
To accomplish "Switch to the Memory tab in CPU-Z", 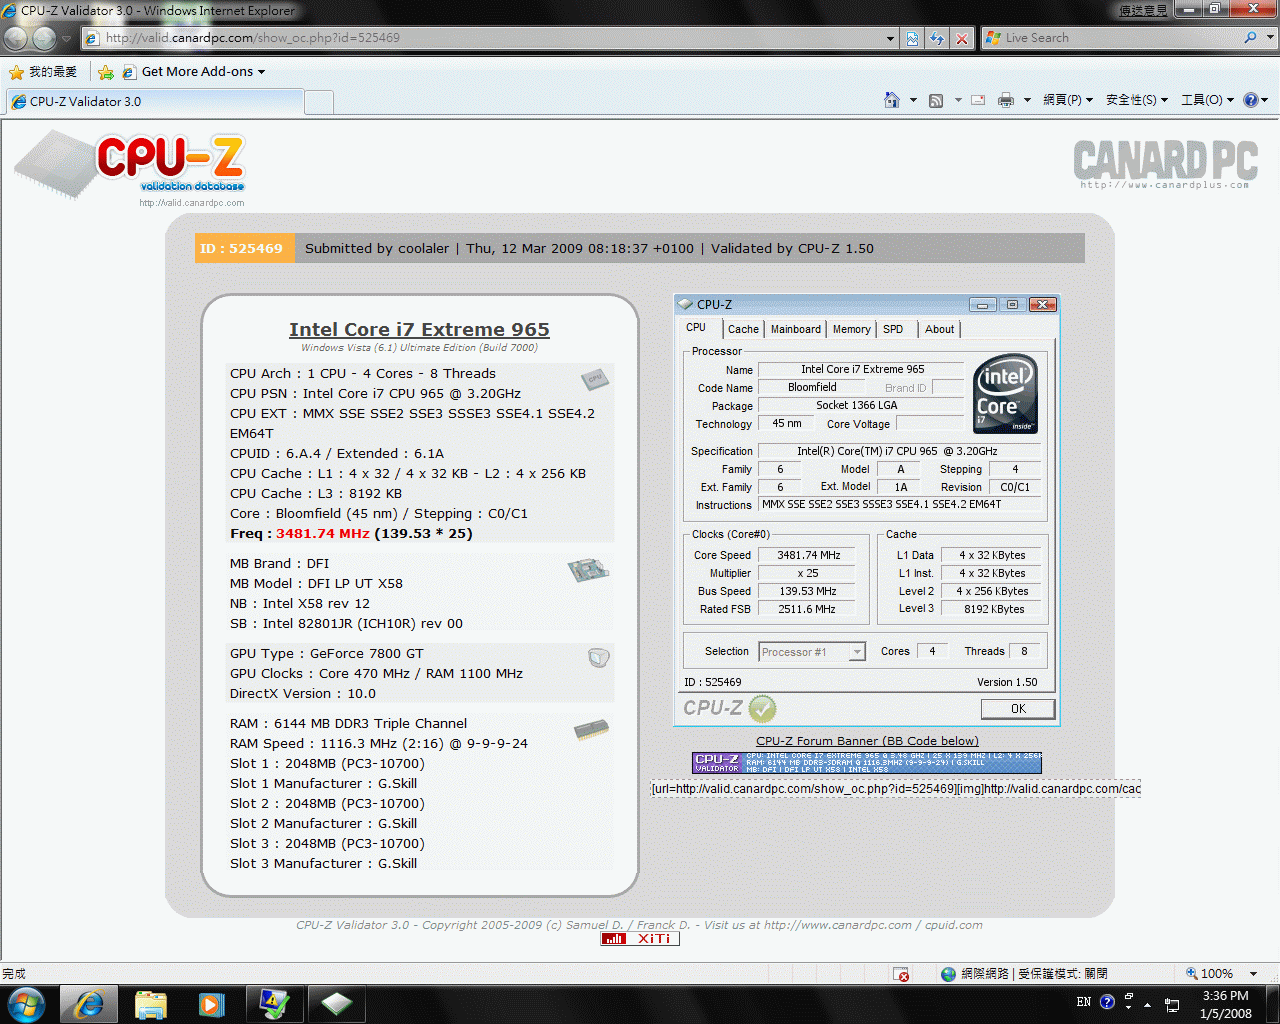I will click(x=851, y=329).
